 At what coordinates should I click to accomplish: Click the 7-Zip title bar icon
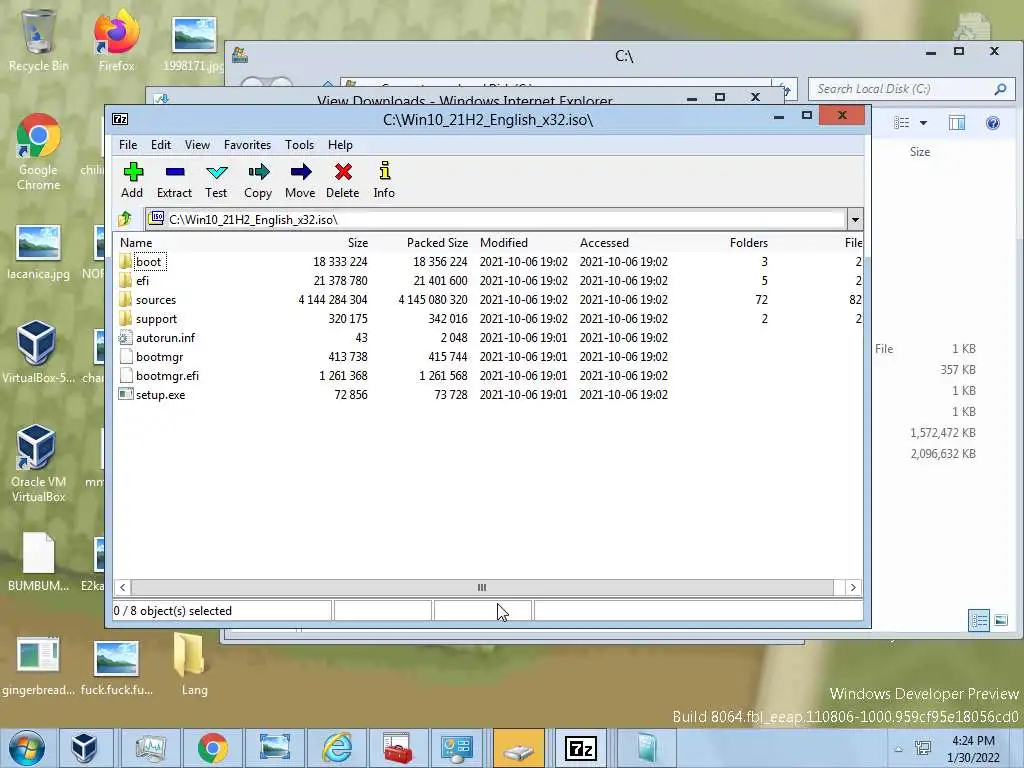coord(120,119)
